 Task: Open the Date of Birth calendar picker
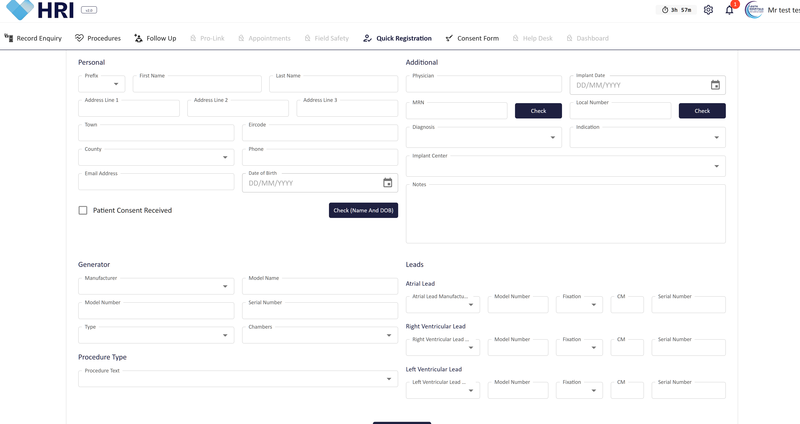click(x=388, y=183)
